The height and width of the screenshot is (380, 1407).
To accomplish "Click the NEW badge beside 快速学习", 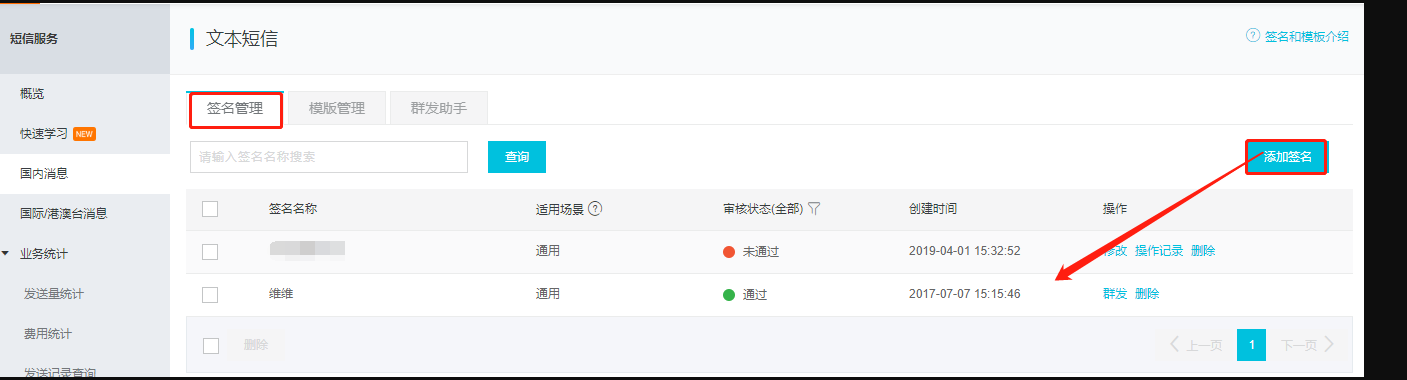I will click(x=84, y=134).
